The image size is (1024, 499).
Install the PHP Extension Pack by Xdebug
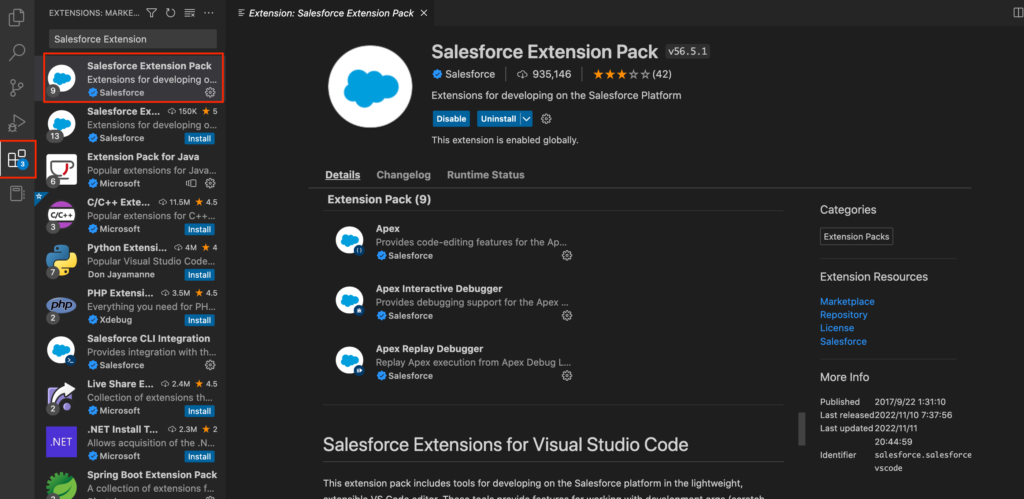pyautogui.click(x=199, y=320)
